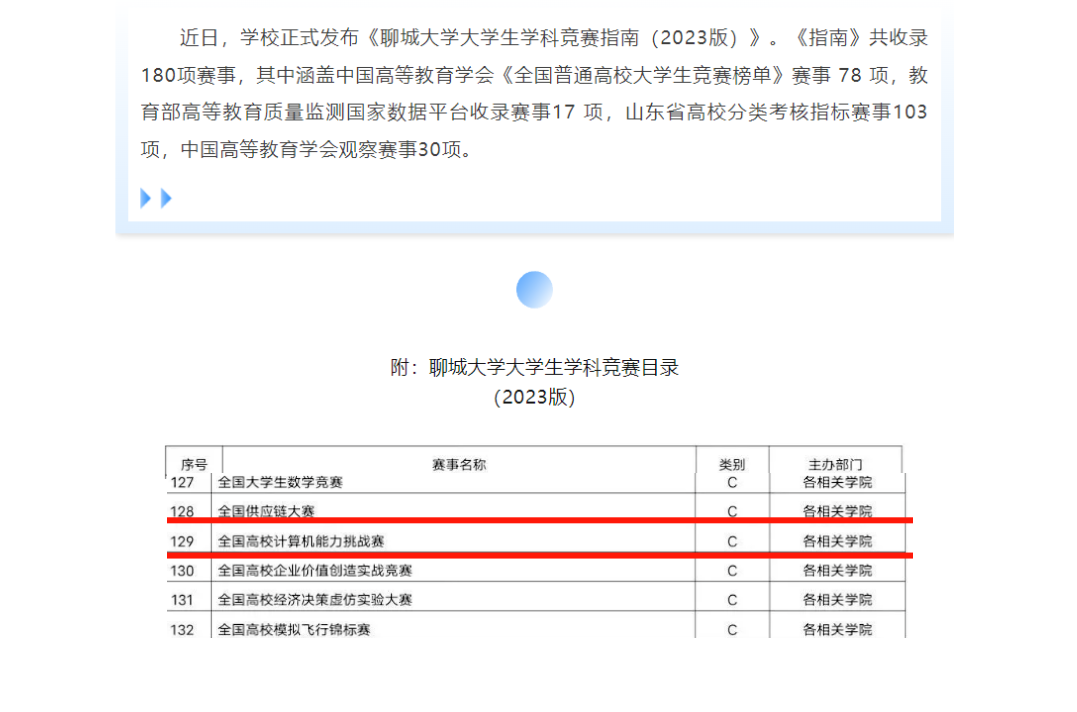
Task: Click row number 130
Action: pos(182,571)
